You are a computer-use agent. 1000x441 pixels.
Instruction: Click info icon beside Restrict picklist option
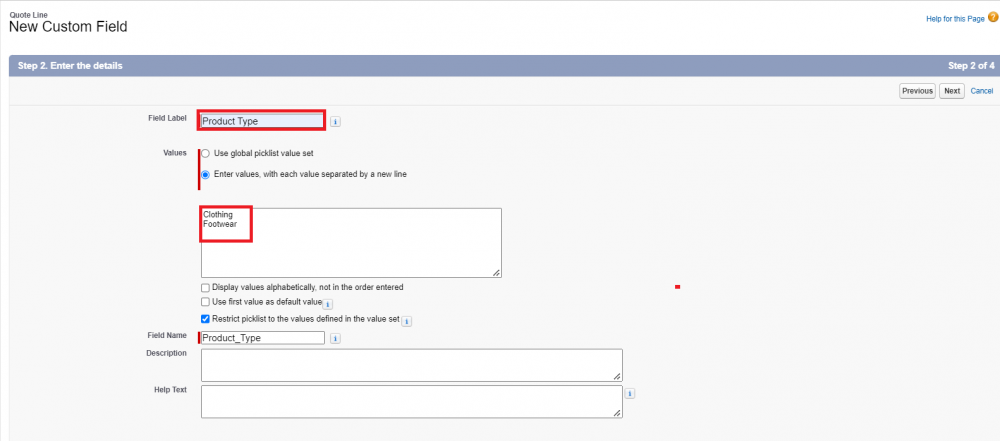406,321
